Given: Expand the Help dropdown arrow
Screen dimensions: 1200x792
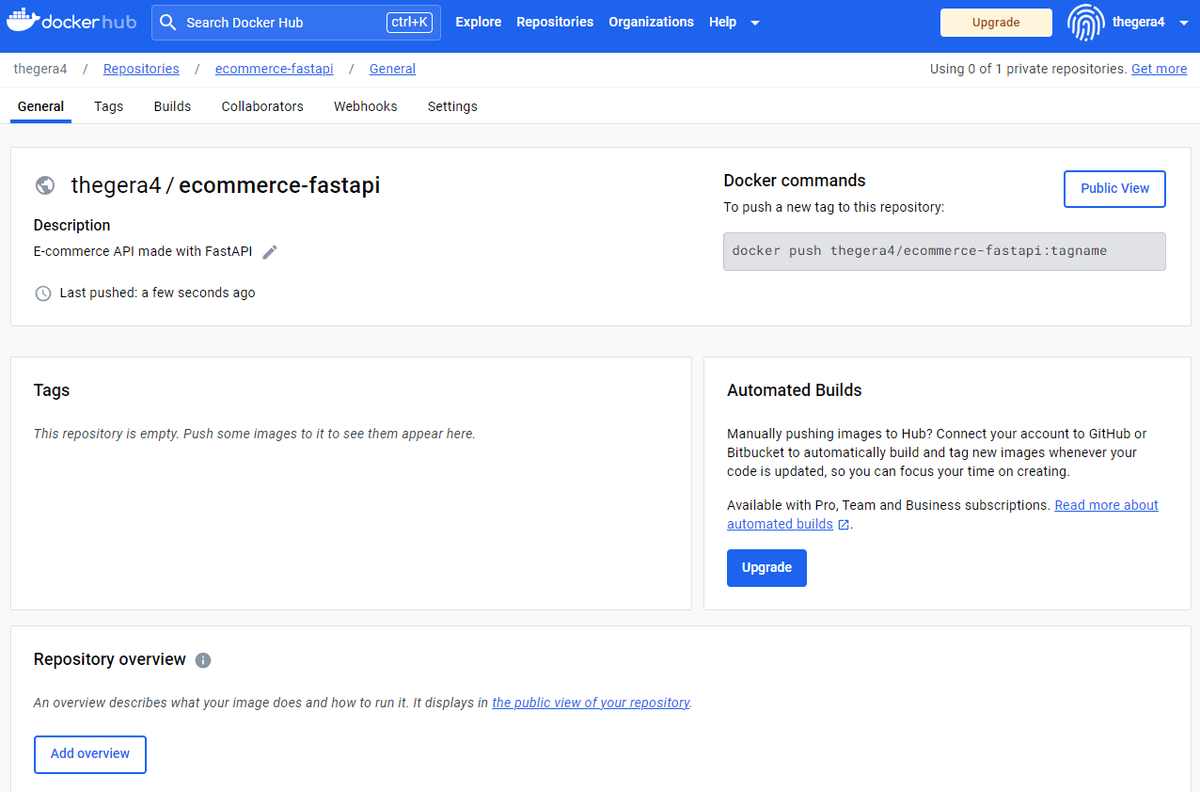Looking at the screenshot, I should [754, 22].
